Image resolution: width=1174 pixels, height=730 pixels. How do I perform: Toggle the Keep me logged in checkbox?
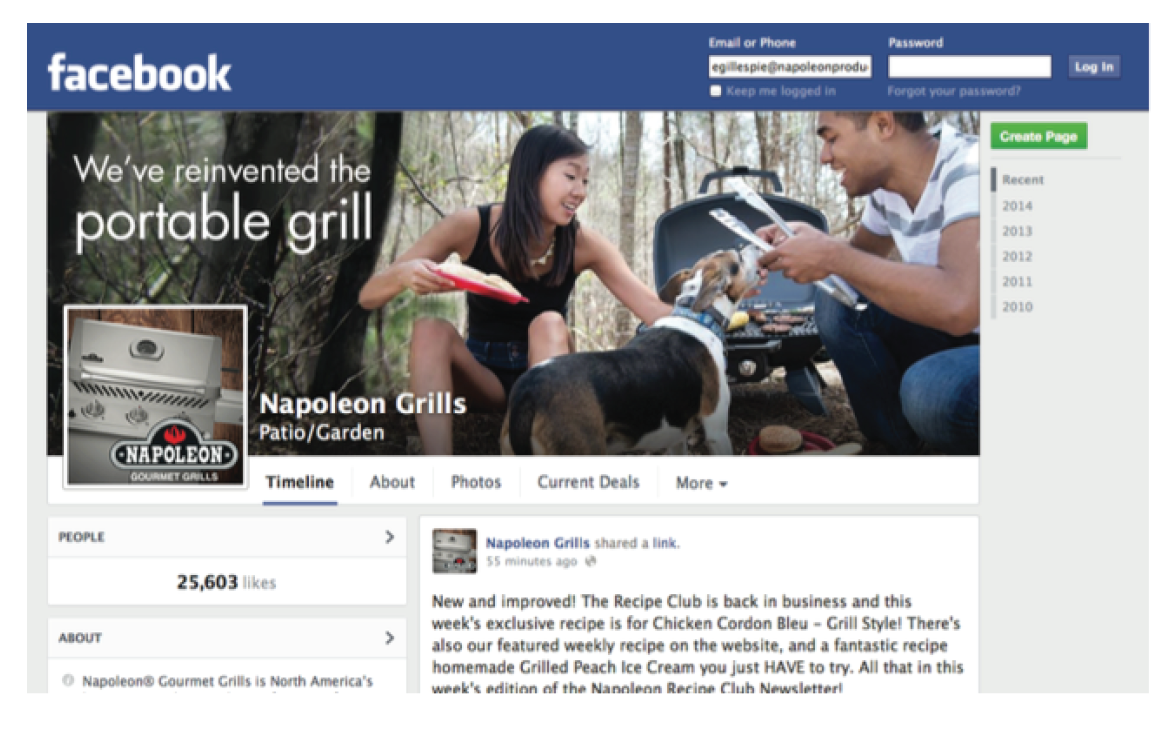pos(715,91)
